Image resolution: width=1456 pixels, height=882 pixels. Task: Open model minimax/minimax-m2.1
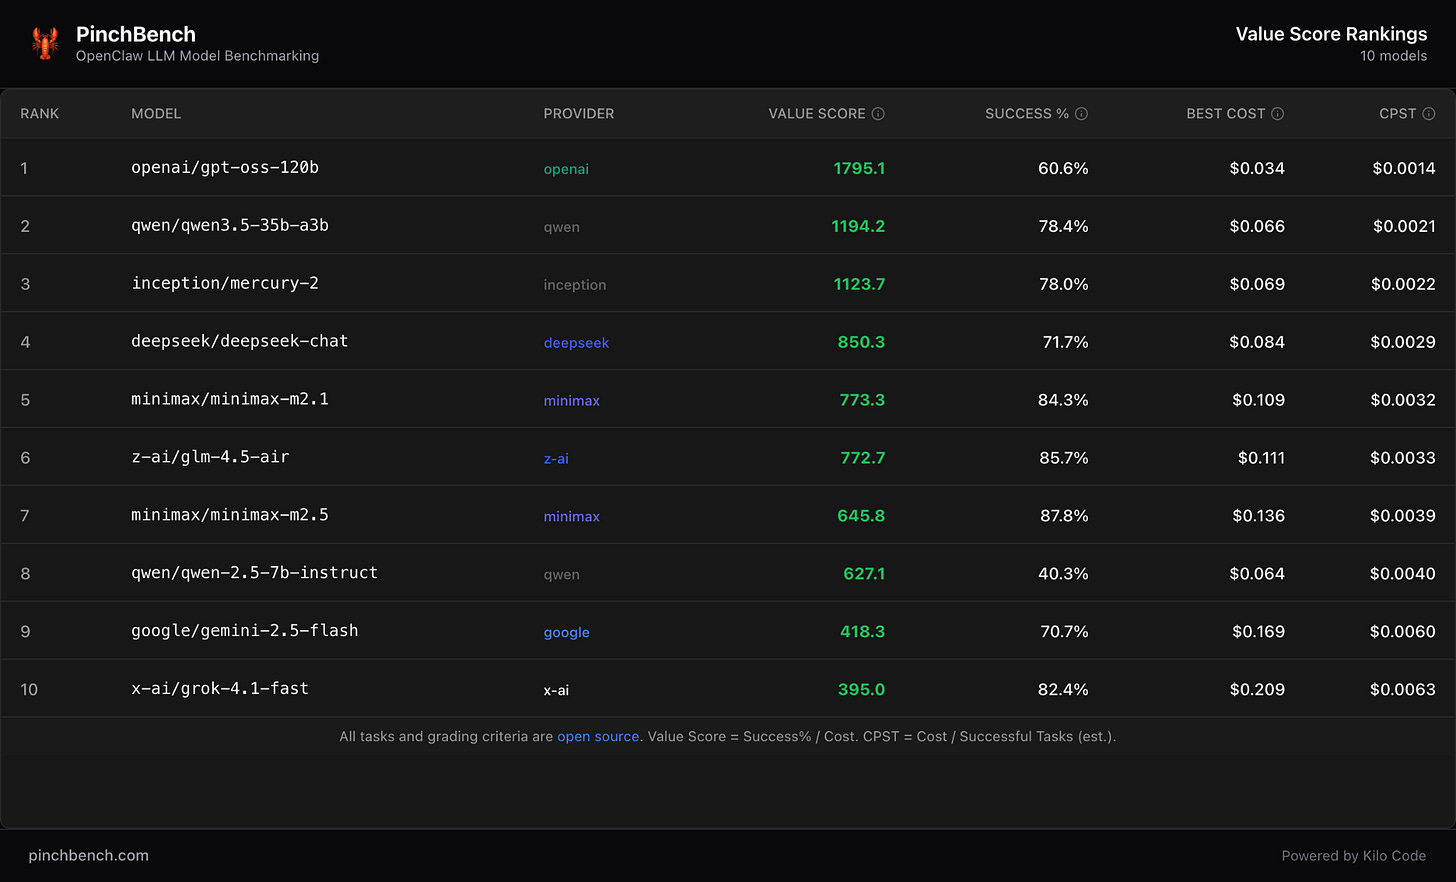point(230,400)
